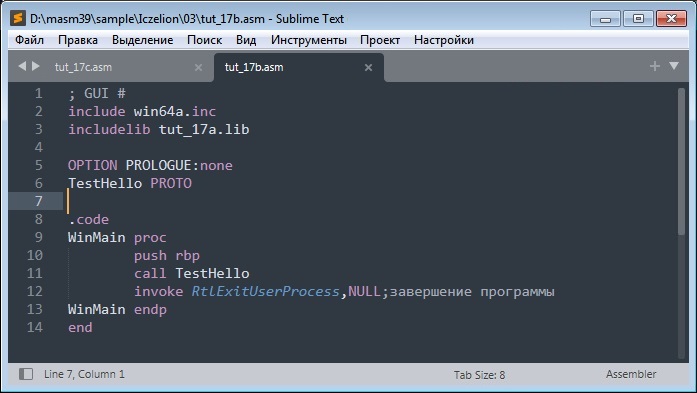697x393 pixels.
Task: Click line number 7 in gutter
Action: (x=38, y=201)
